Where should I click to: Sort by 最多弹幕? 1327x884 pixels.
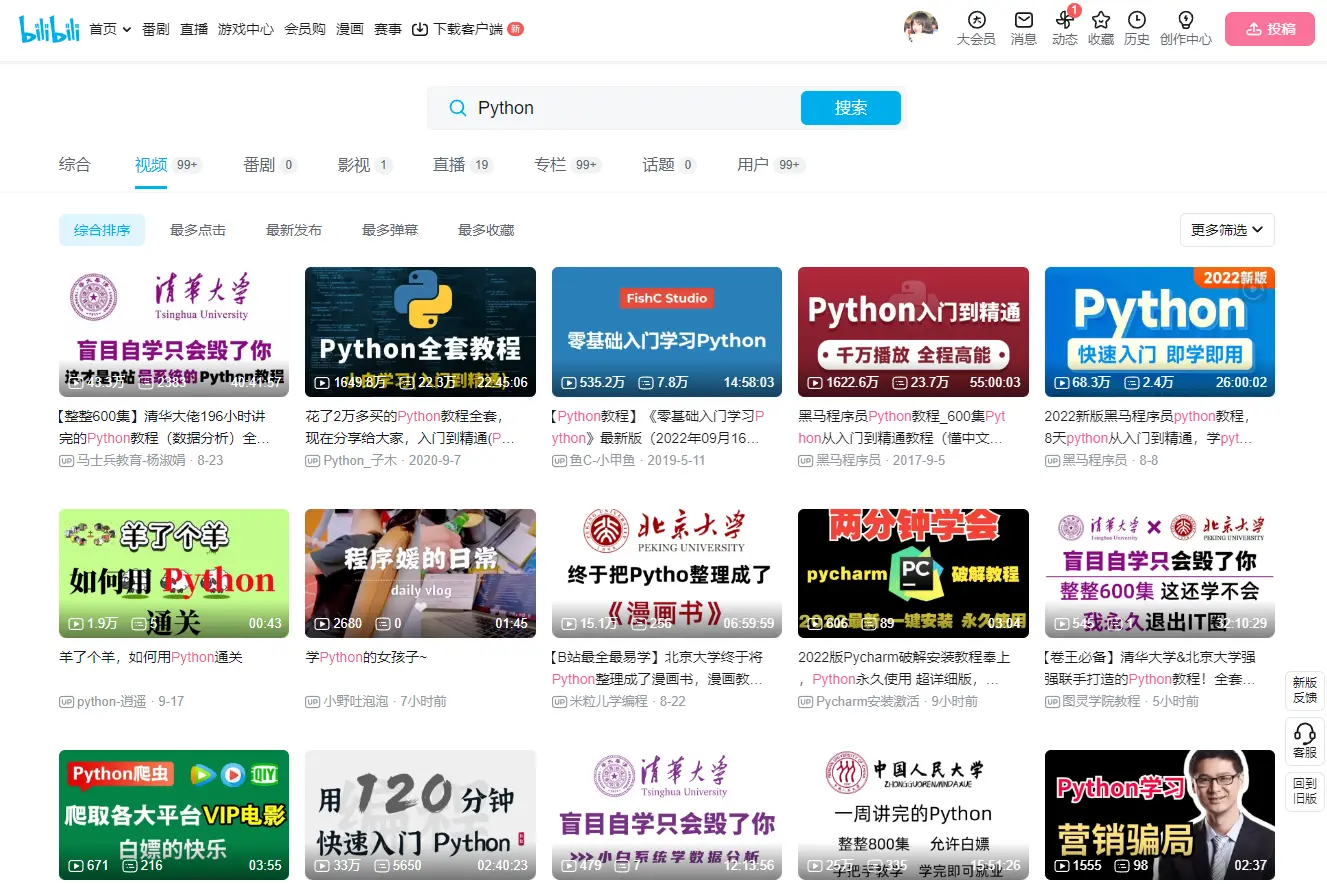click(x=390, y=230)
